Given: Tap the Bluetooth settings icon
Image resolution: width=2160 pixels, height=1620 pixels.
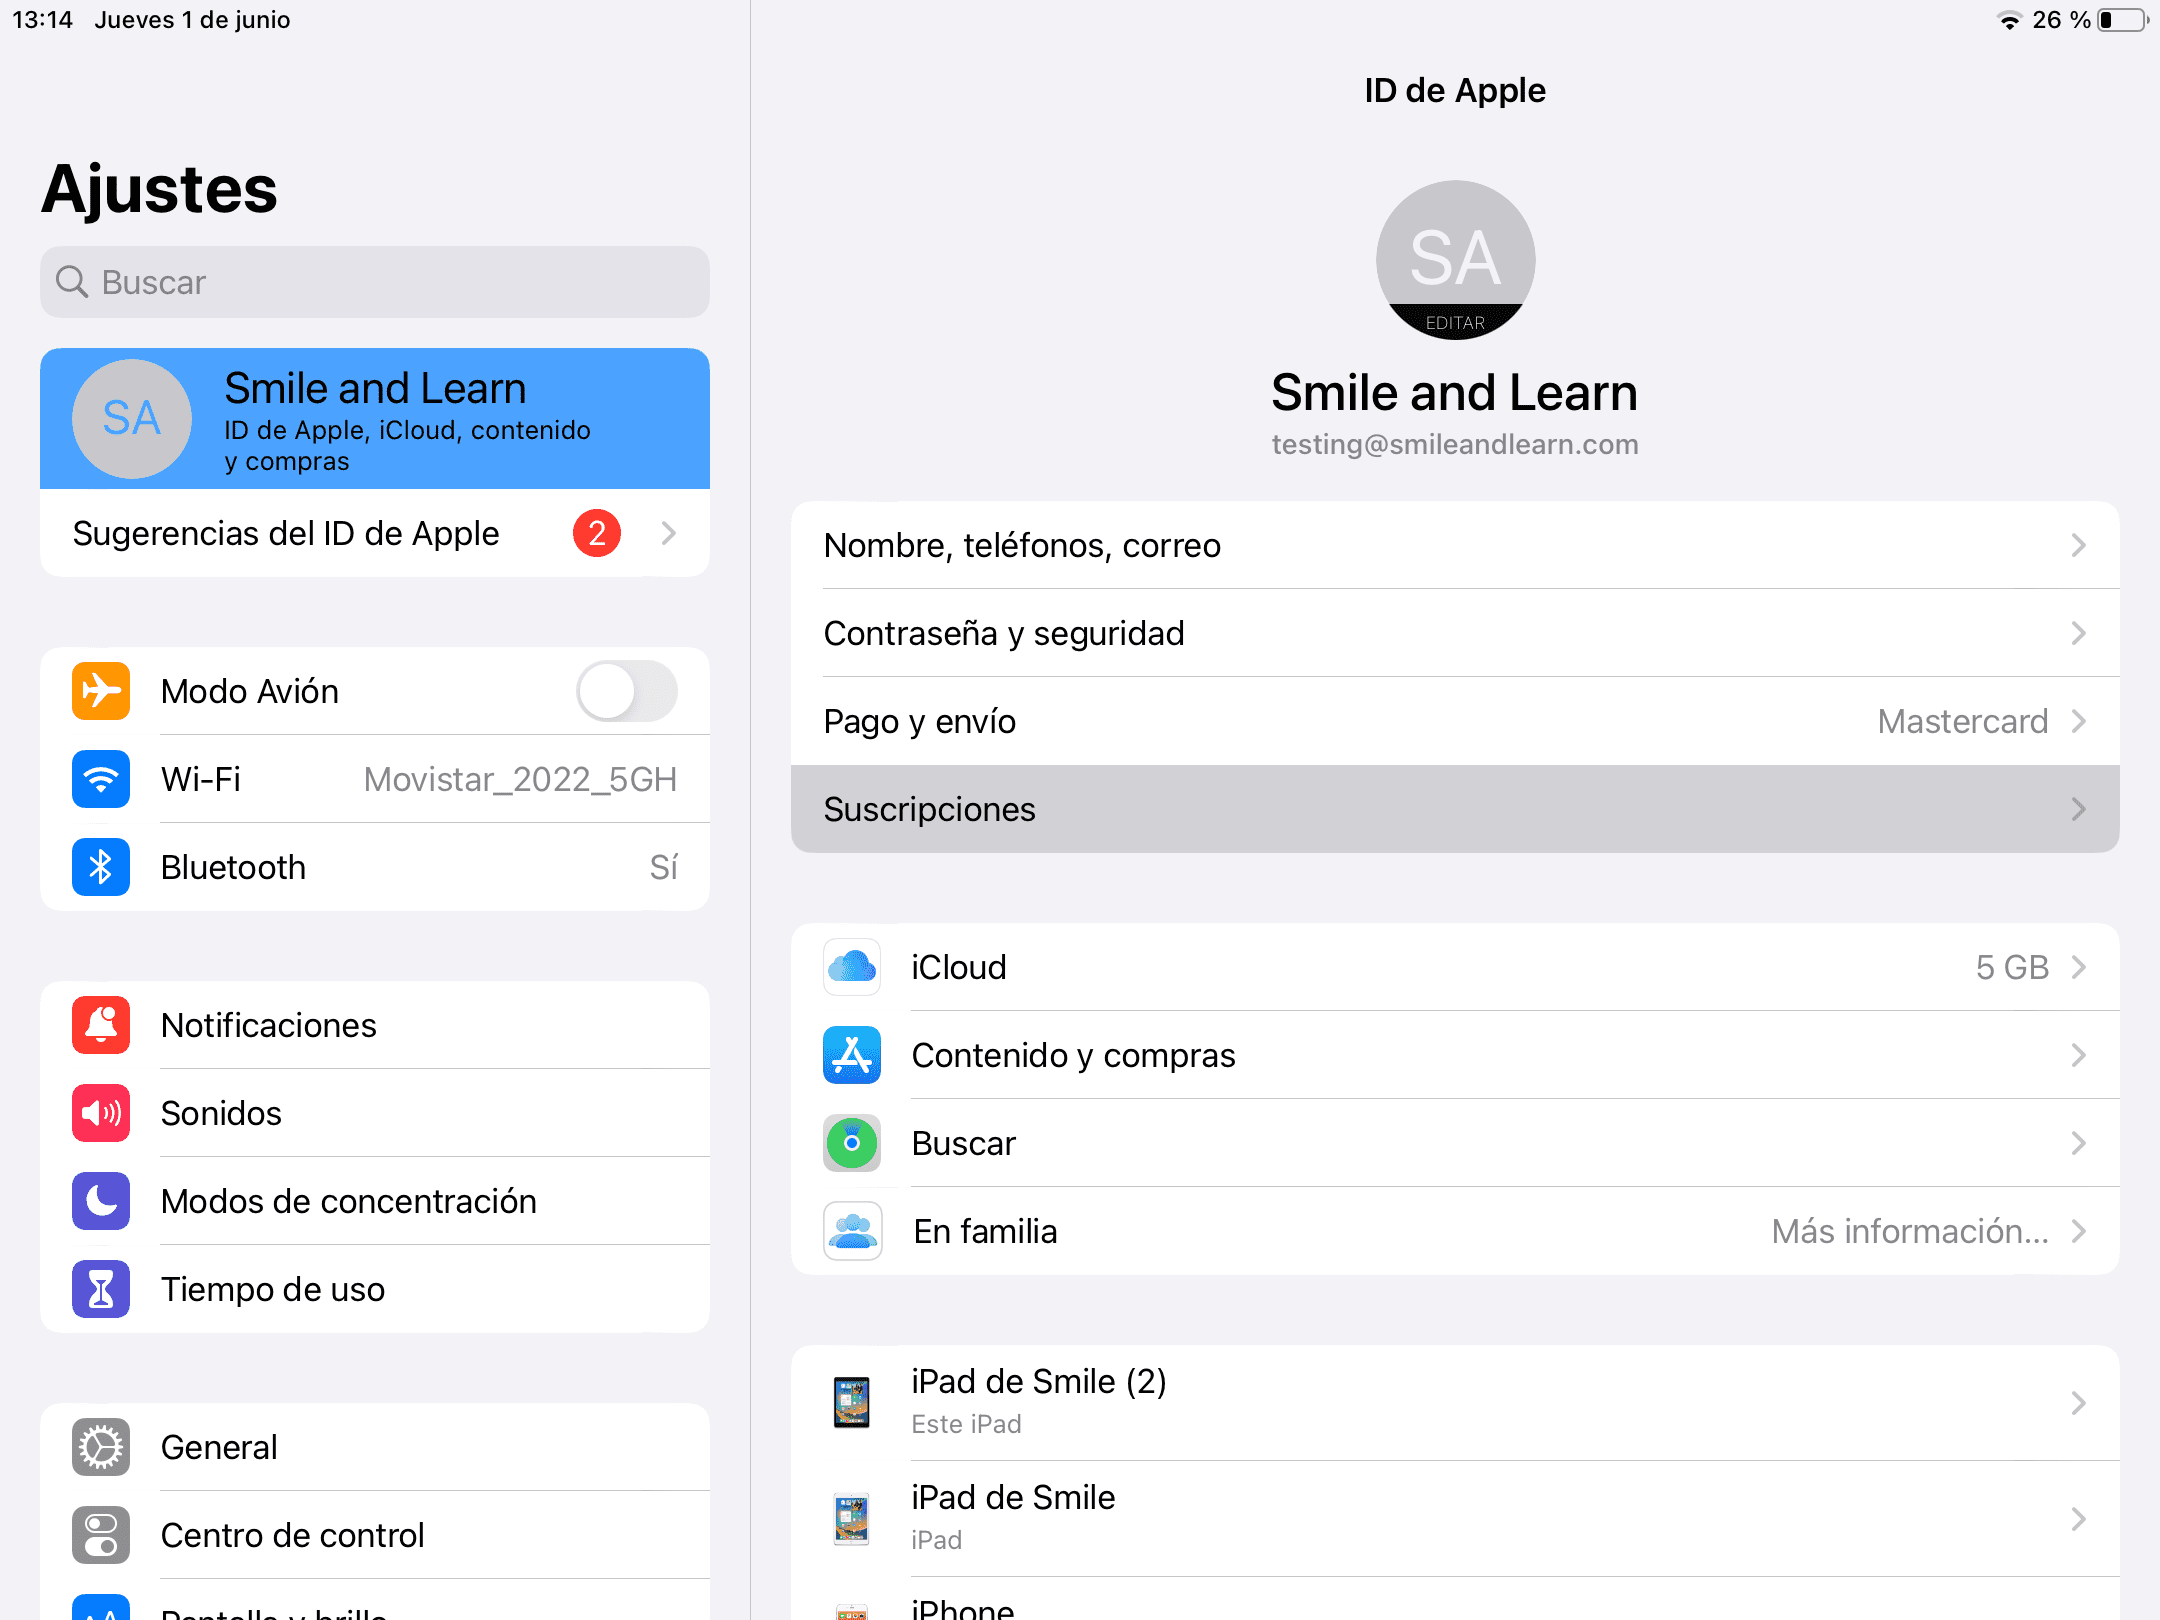Looking at the screenshot, I should [x=101, y=867].
